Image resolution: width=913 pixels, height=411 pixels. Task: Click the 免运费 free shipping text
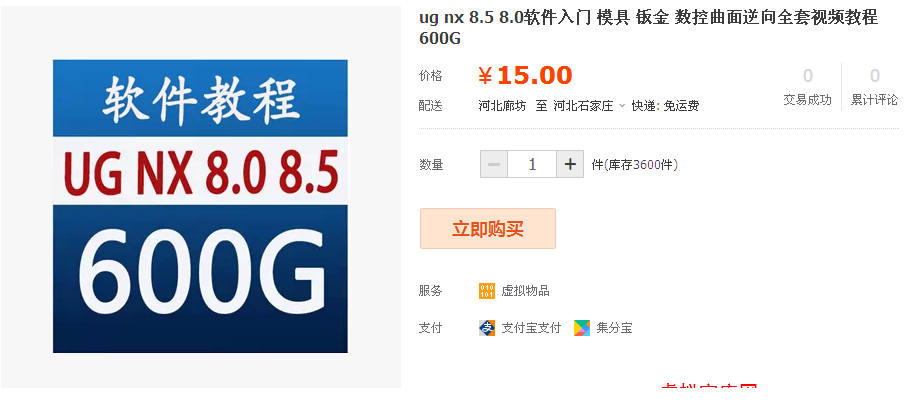click(x=681, y=106)
